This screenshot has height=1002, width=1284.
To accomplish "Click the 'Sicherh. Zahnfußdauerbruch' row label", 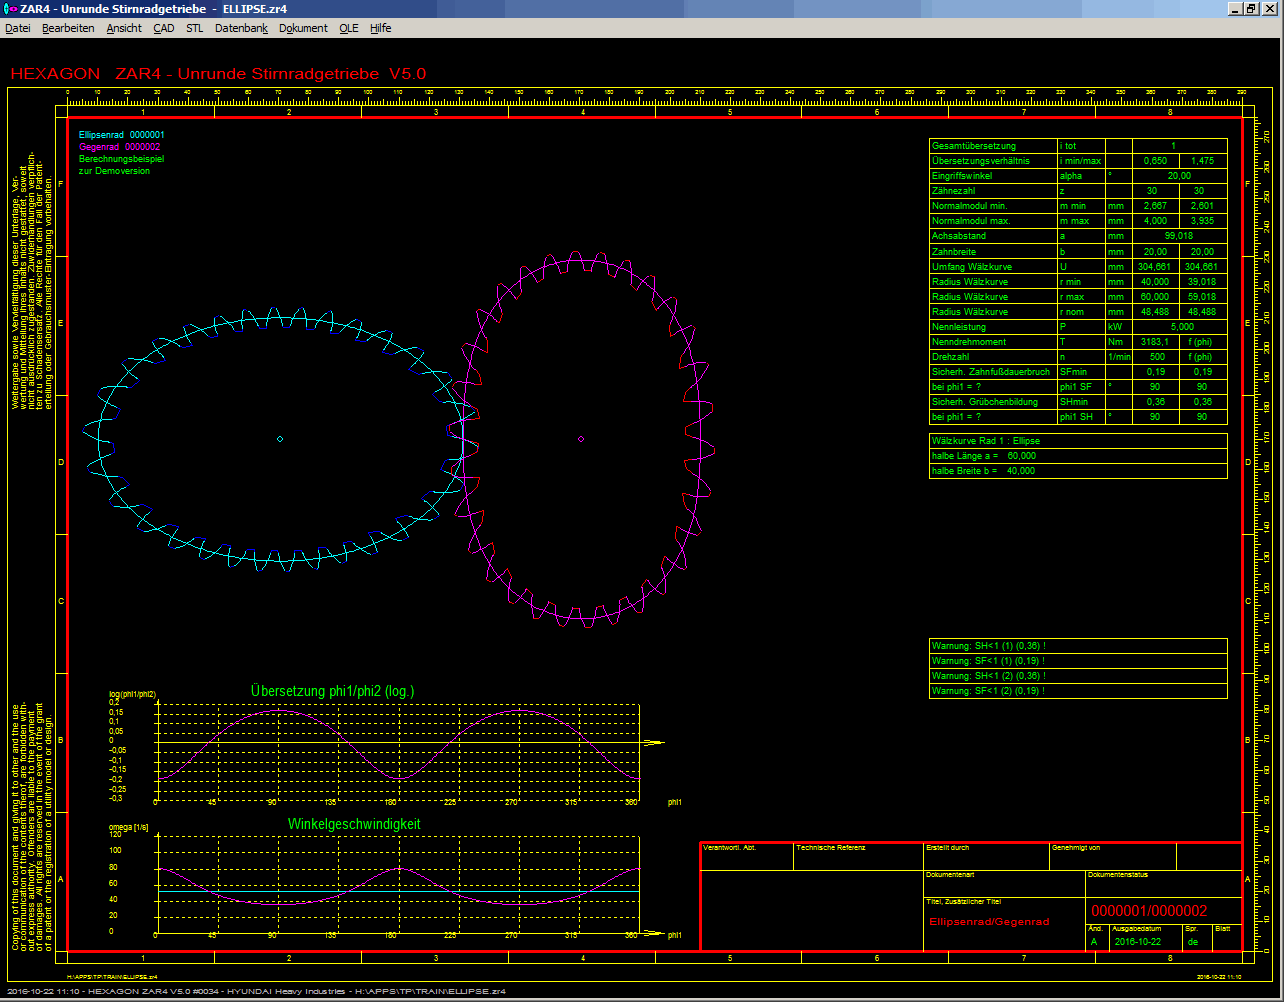I will [990, 371].
